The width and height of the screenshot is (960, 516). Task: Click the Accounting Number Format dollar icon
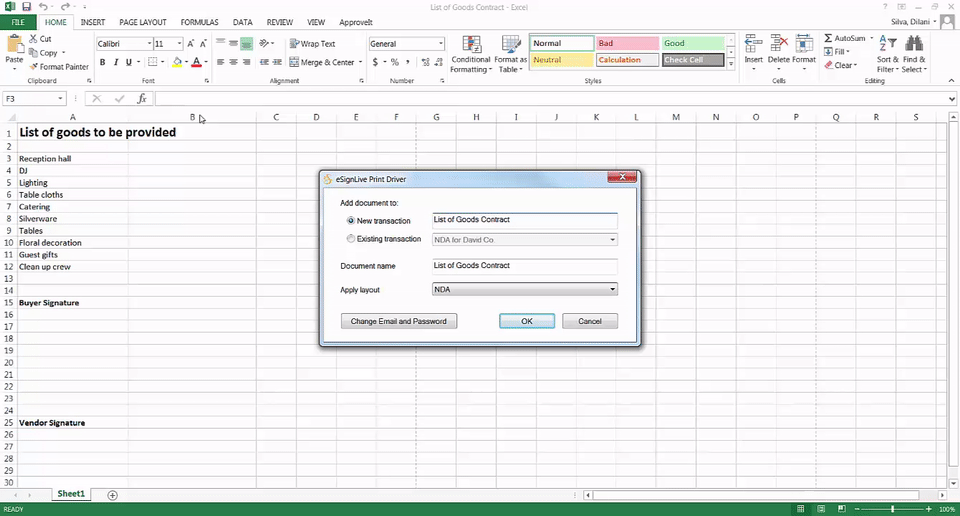(x=375, y=62)
